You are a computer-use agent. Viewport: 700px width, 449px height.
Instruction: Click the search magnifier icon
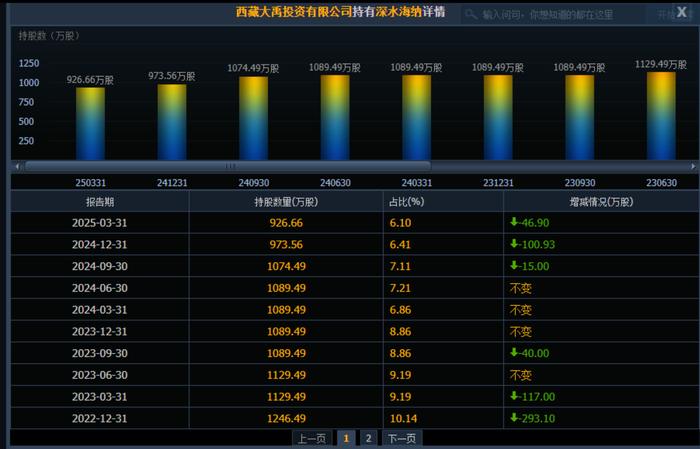471,15
